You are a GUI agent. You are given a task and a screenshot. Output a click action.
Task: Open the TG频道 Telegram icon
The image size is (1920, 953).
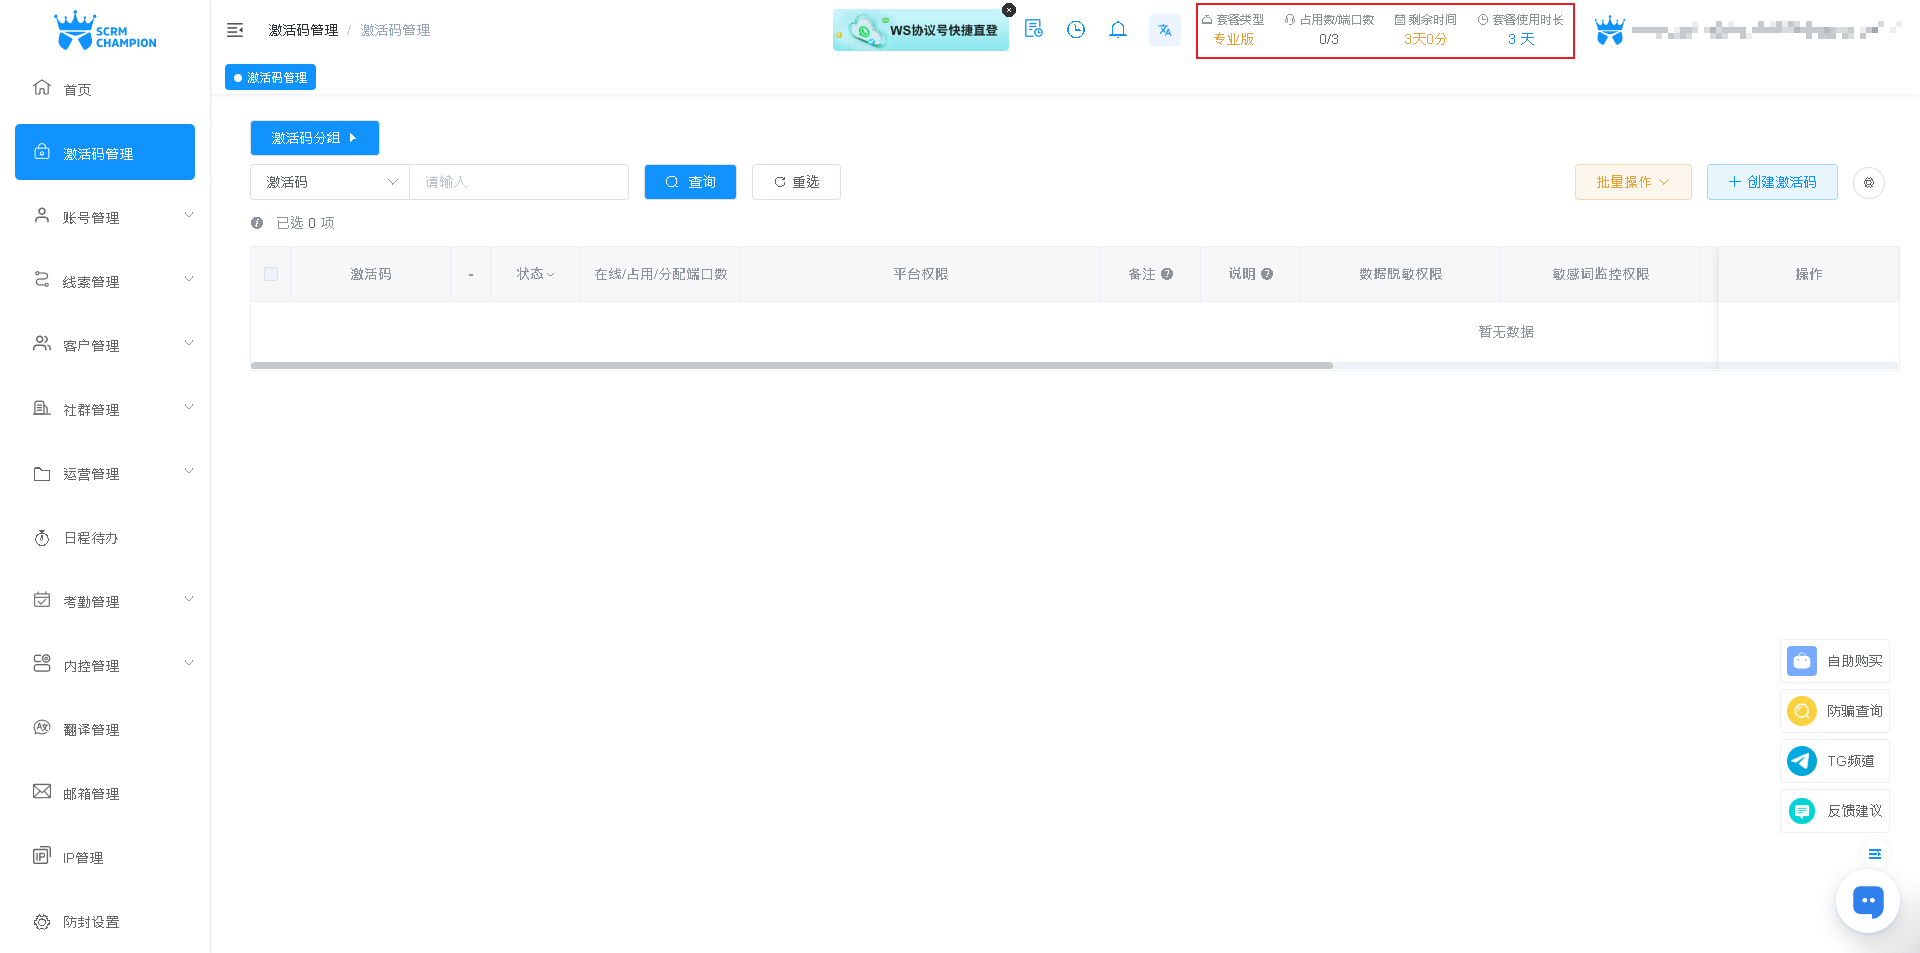coord(1802,761)
